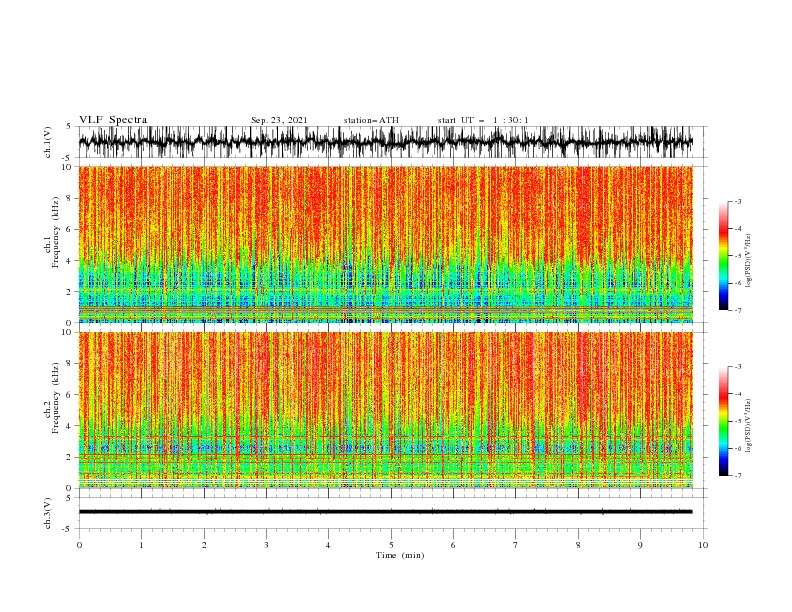Click the ch.2 spectrogram color scale bar

point(724,421)
